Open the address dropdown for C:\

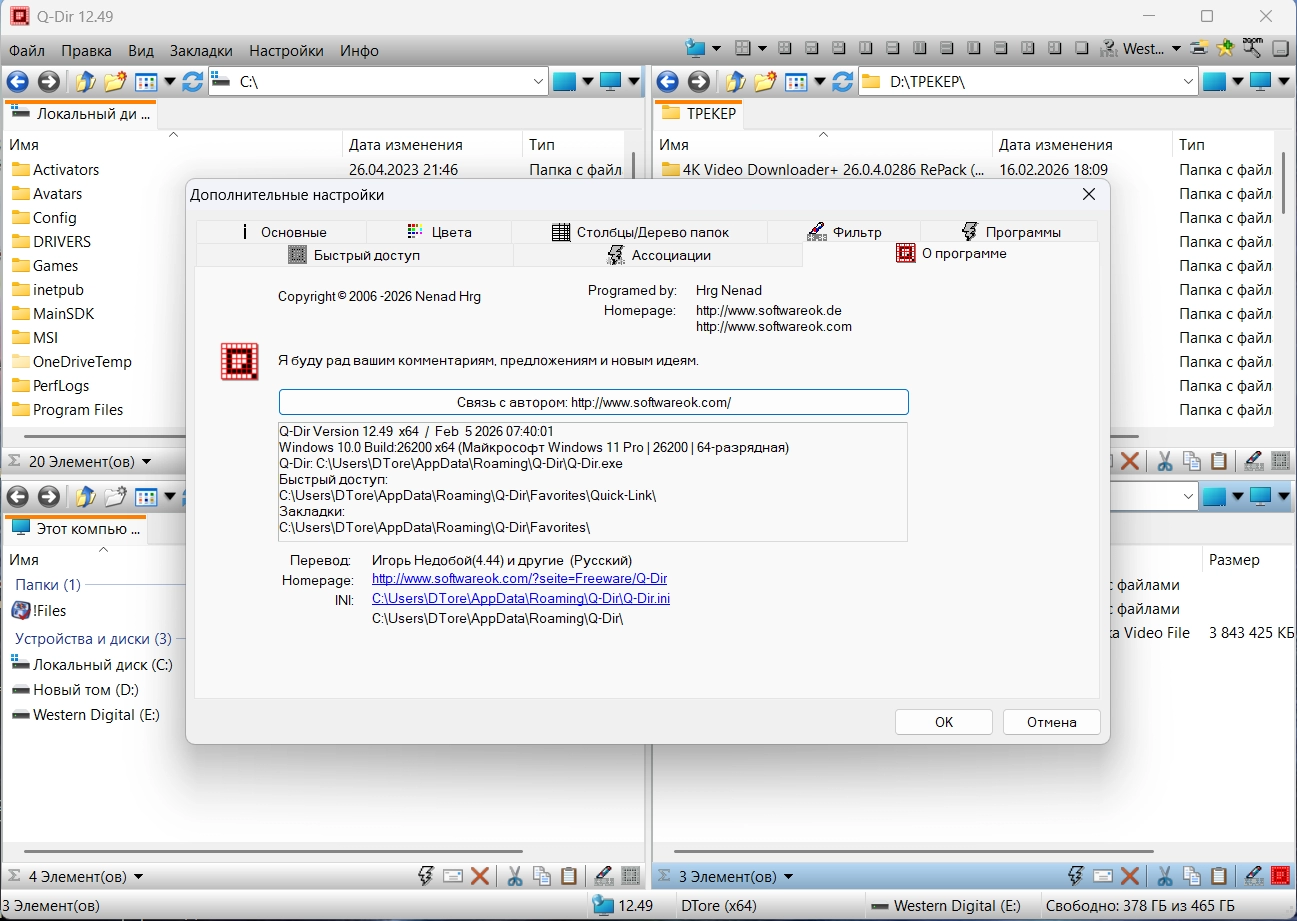click(x=538, y=82)
